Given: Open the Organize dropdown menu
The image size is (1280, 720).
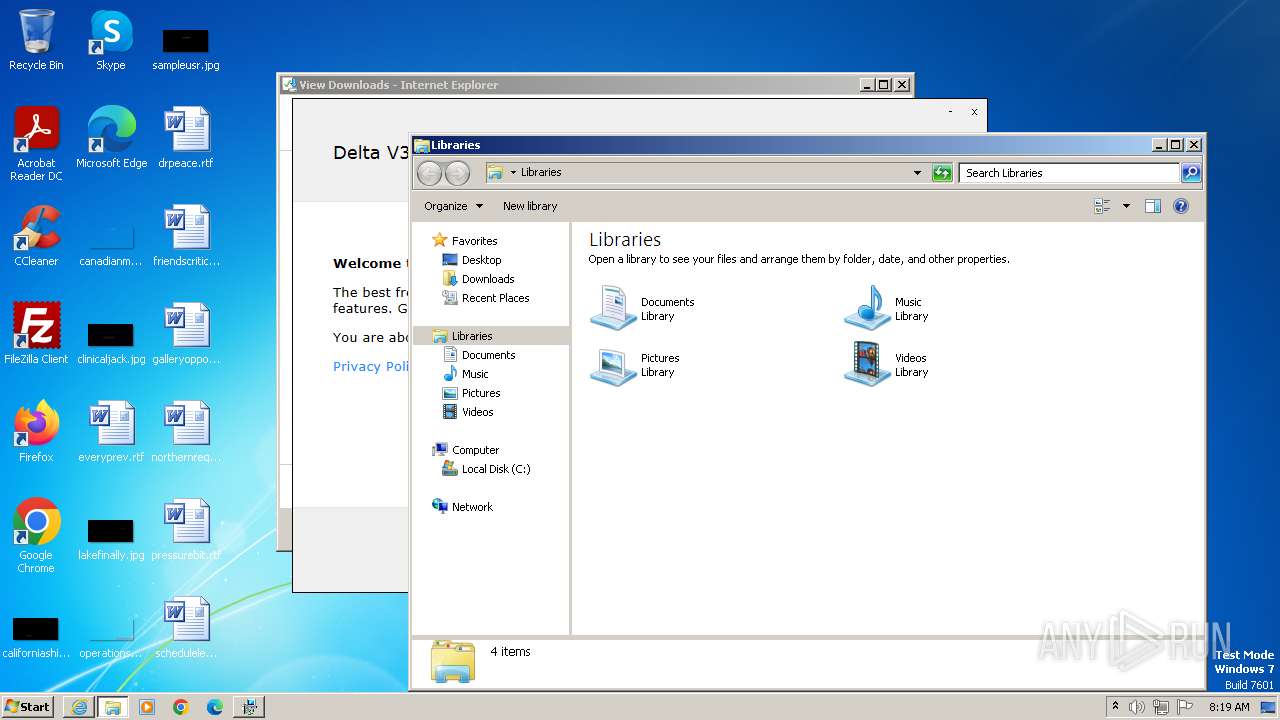Looking at the screenshot, I should tap(453, 206).
